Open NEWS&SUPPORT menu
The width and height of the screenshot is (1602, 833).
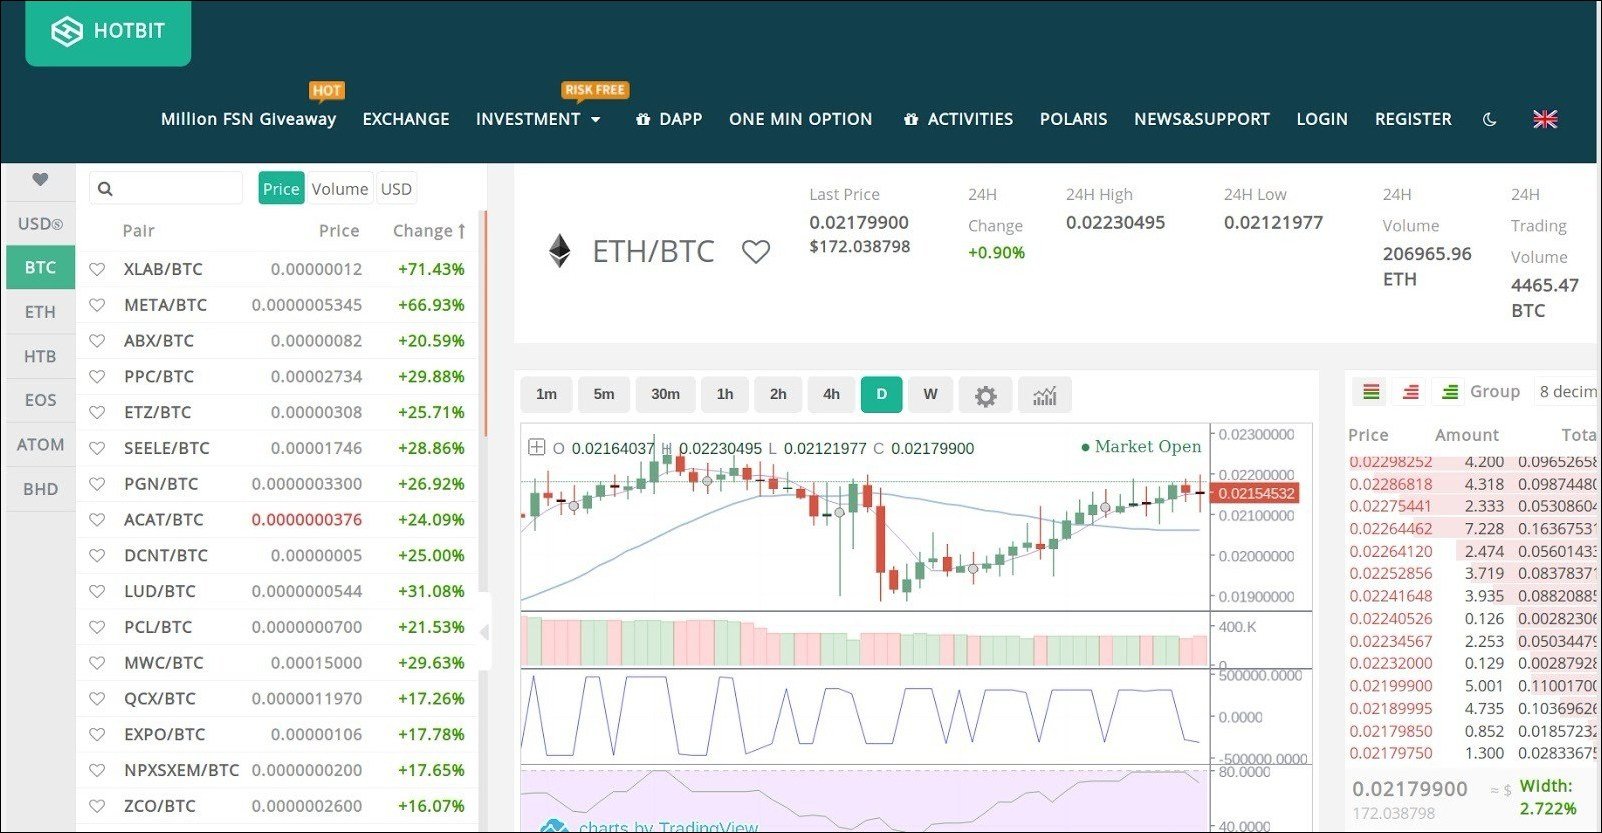(x=1202, y=119)
